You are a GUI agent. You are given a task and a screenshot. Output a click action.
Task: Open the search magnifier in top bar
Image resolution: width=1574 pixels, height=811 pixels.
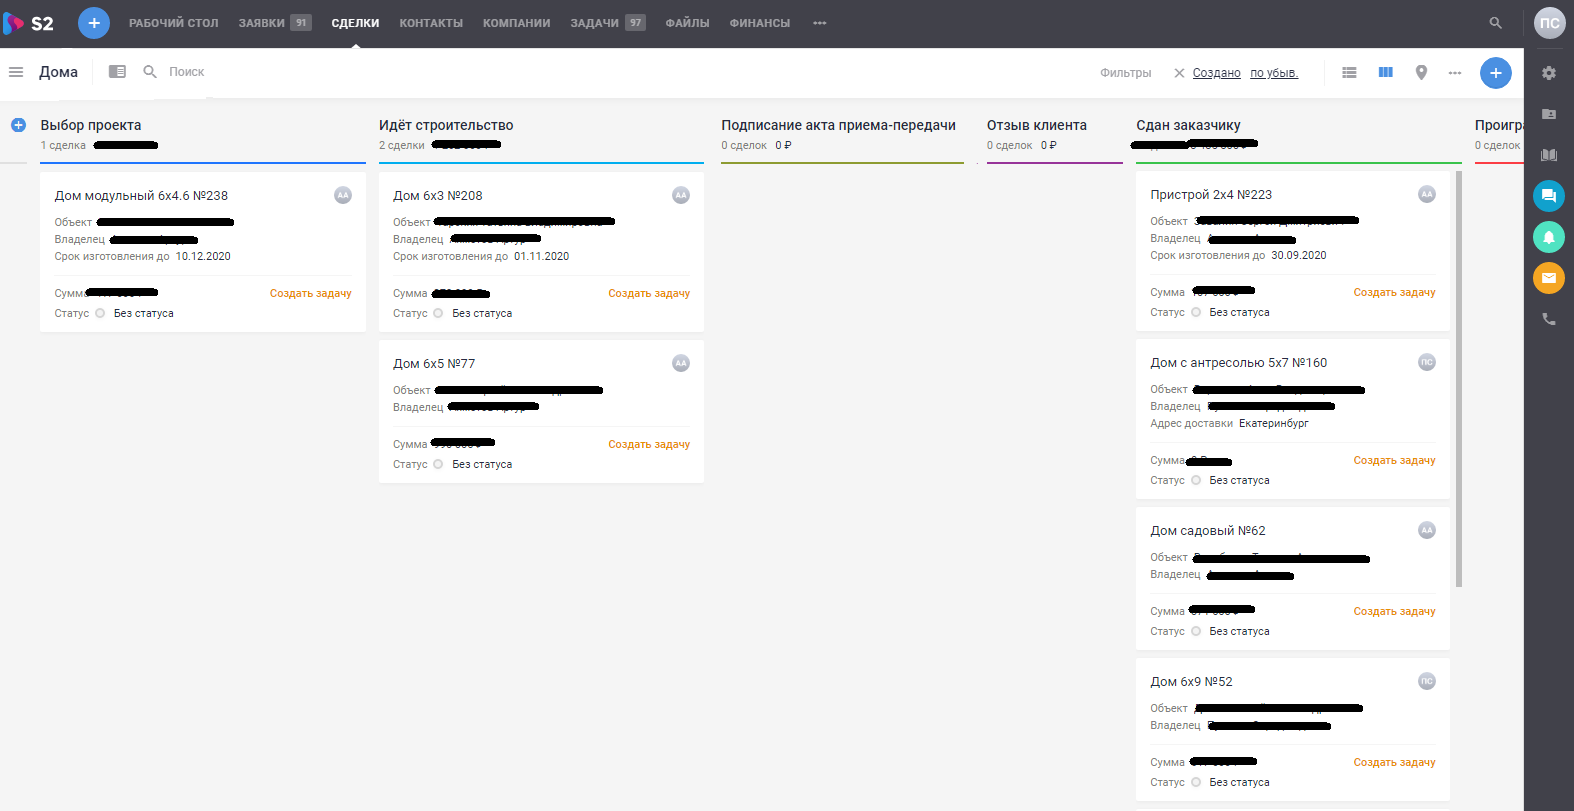tap(1495, 23)
